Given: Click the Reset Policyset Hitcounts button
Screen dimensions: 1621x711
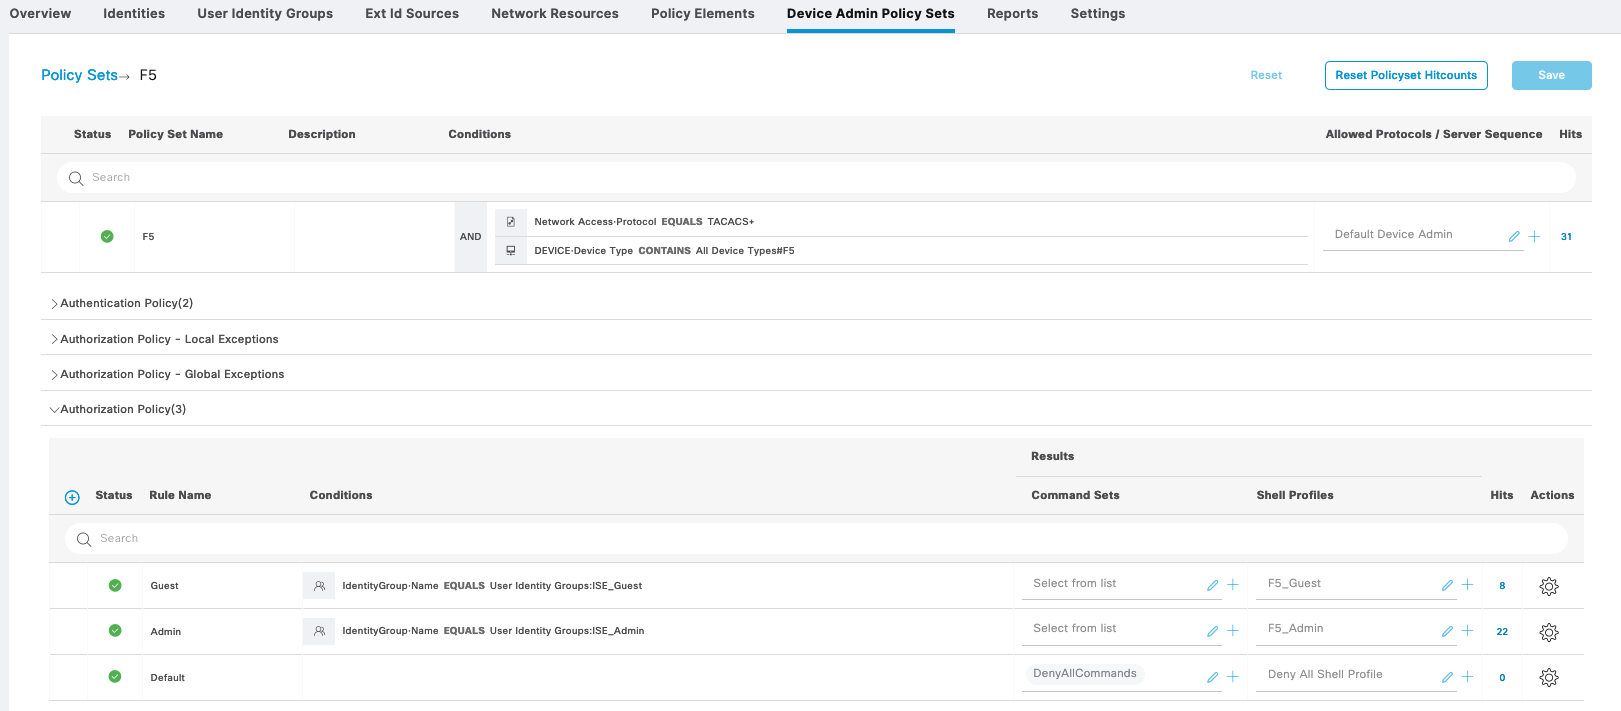Looking at the screenshot, I should [x=1405, y=76].
